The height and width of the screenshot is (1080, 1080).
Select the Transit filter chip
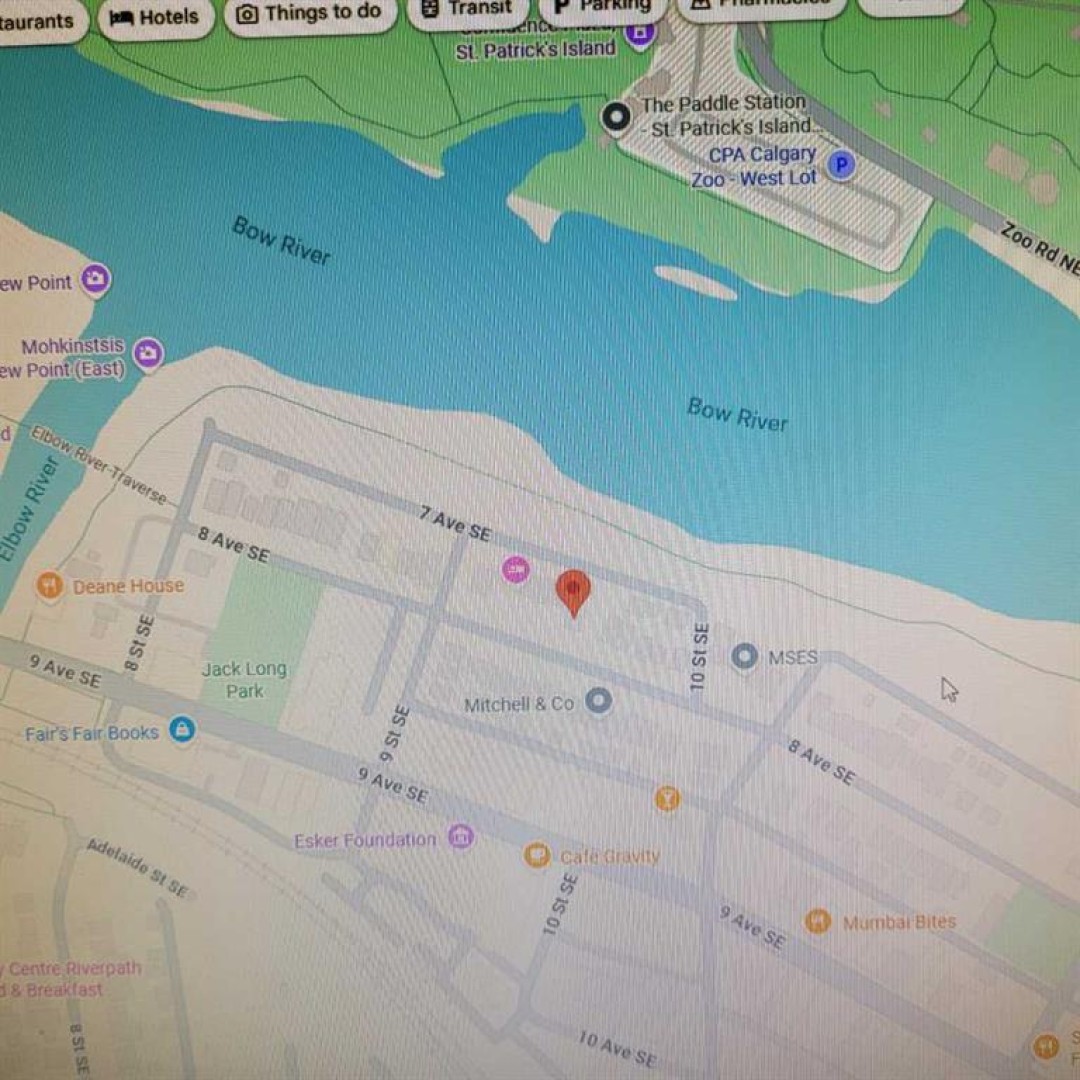pyautogui.click(x=468, y=9)
